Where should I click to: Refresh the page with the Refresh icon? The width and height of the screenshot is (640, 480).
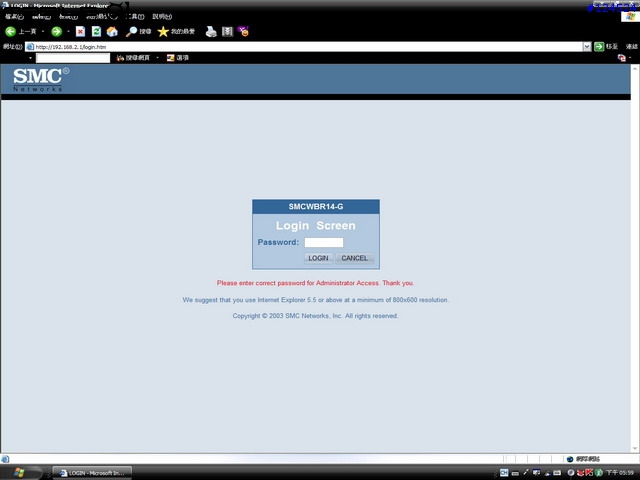coord(96,31)
